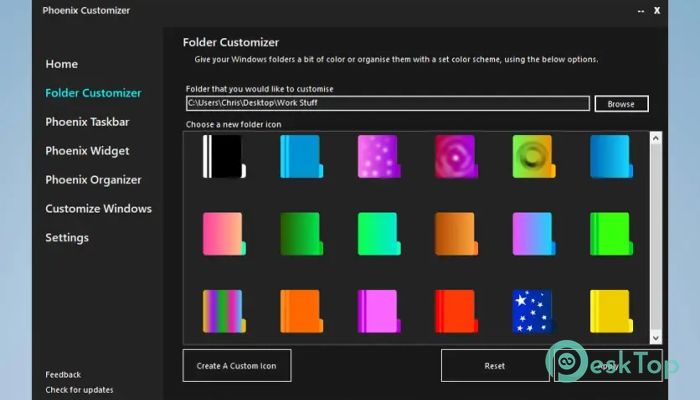Choose the purple sparkle-dotted folder icon

(379, 156)
